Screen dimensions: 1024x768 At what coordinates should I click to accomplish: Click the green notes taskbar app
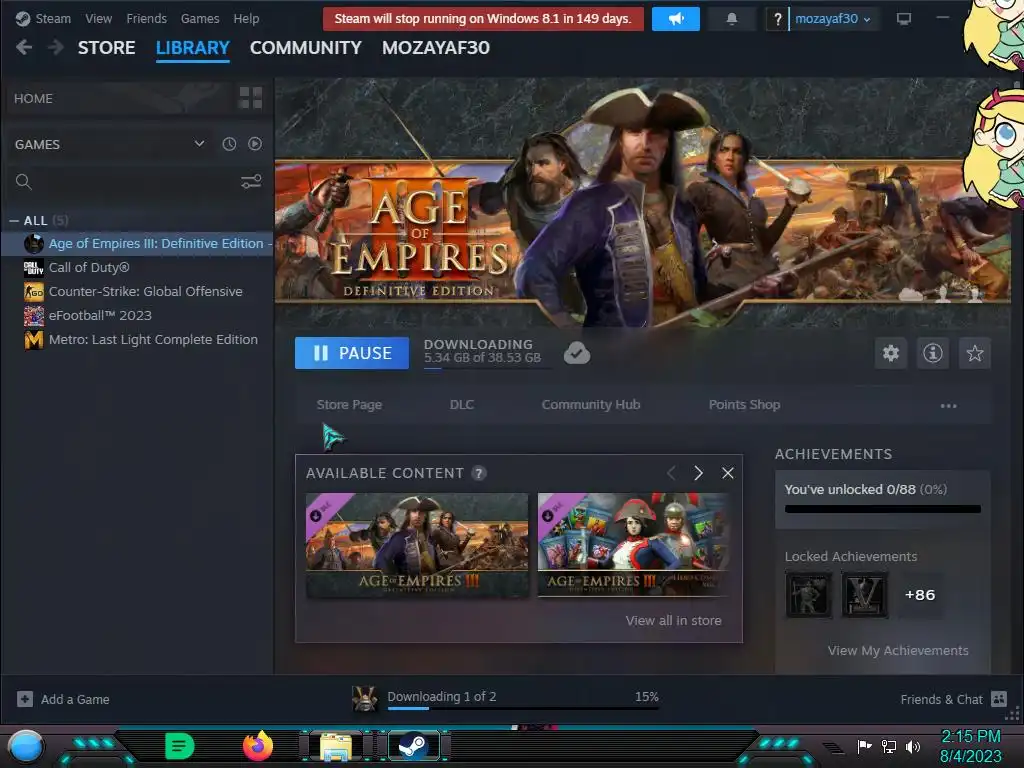[180, 746]
